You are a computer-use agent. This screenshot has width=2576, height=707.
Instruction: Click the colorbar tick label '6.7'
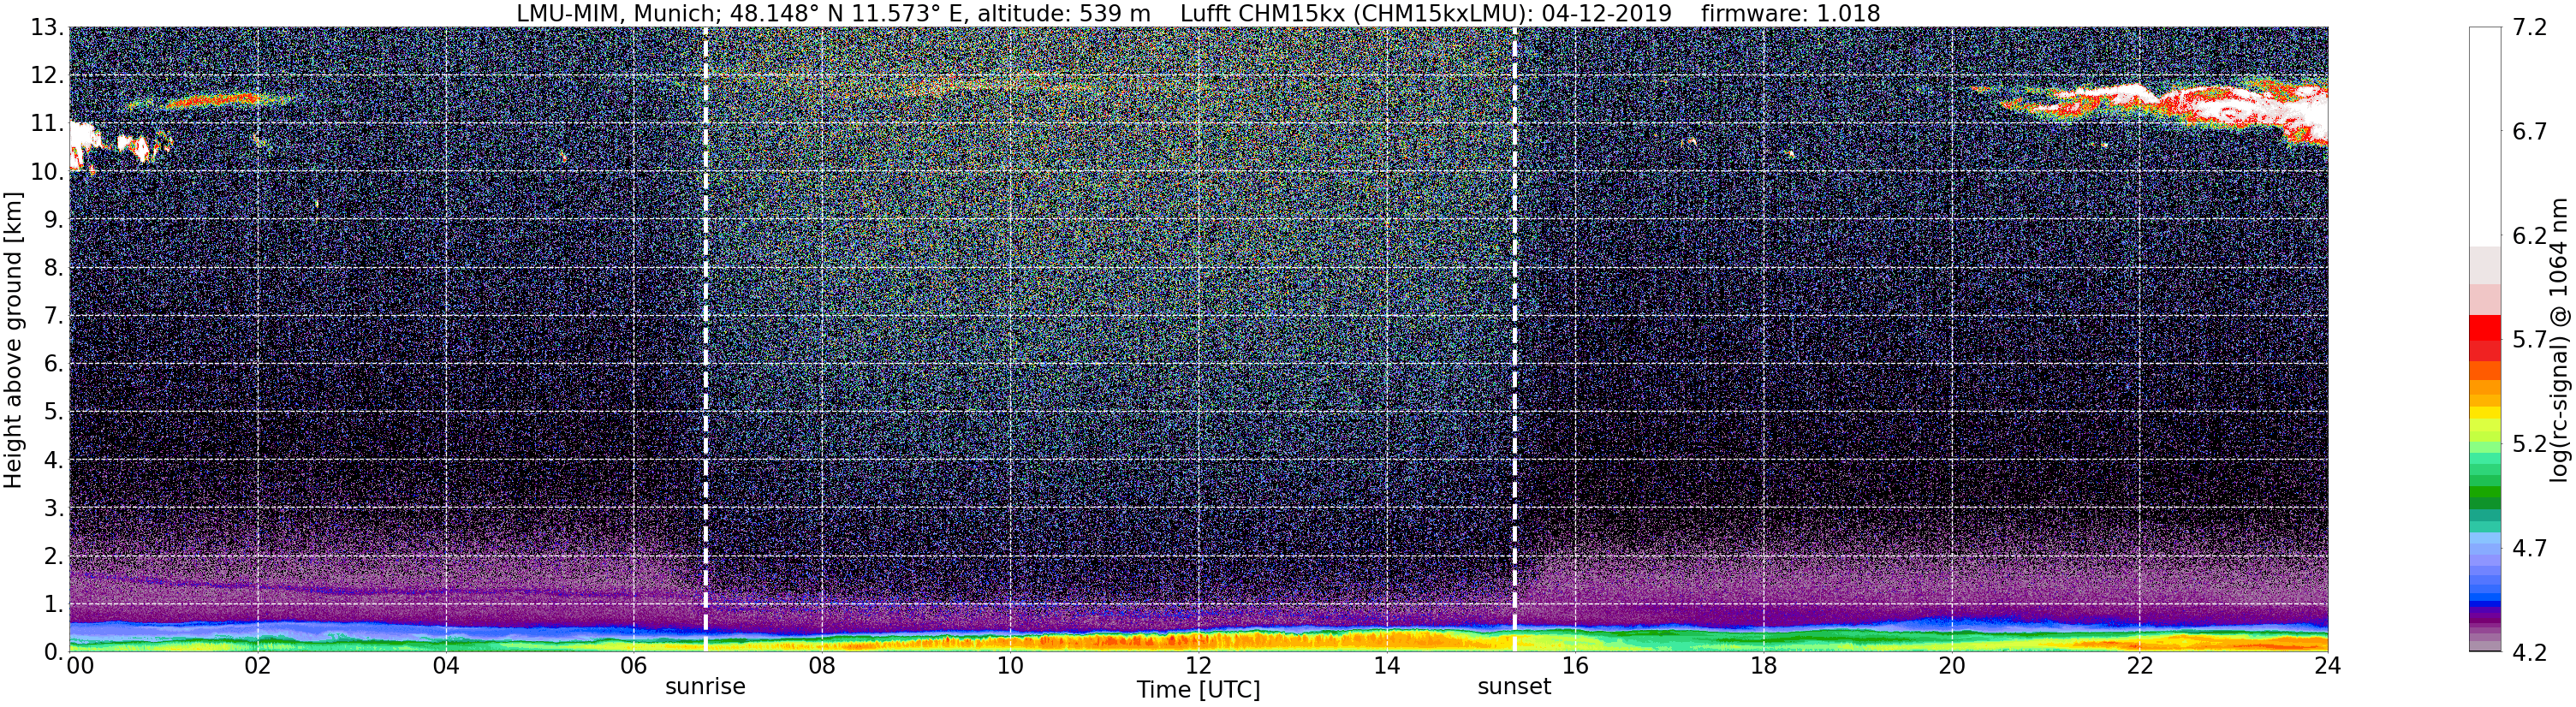click(x=2530, y=131)
